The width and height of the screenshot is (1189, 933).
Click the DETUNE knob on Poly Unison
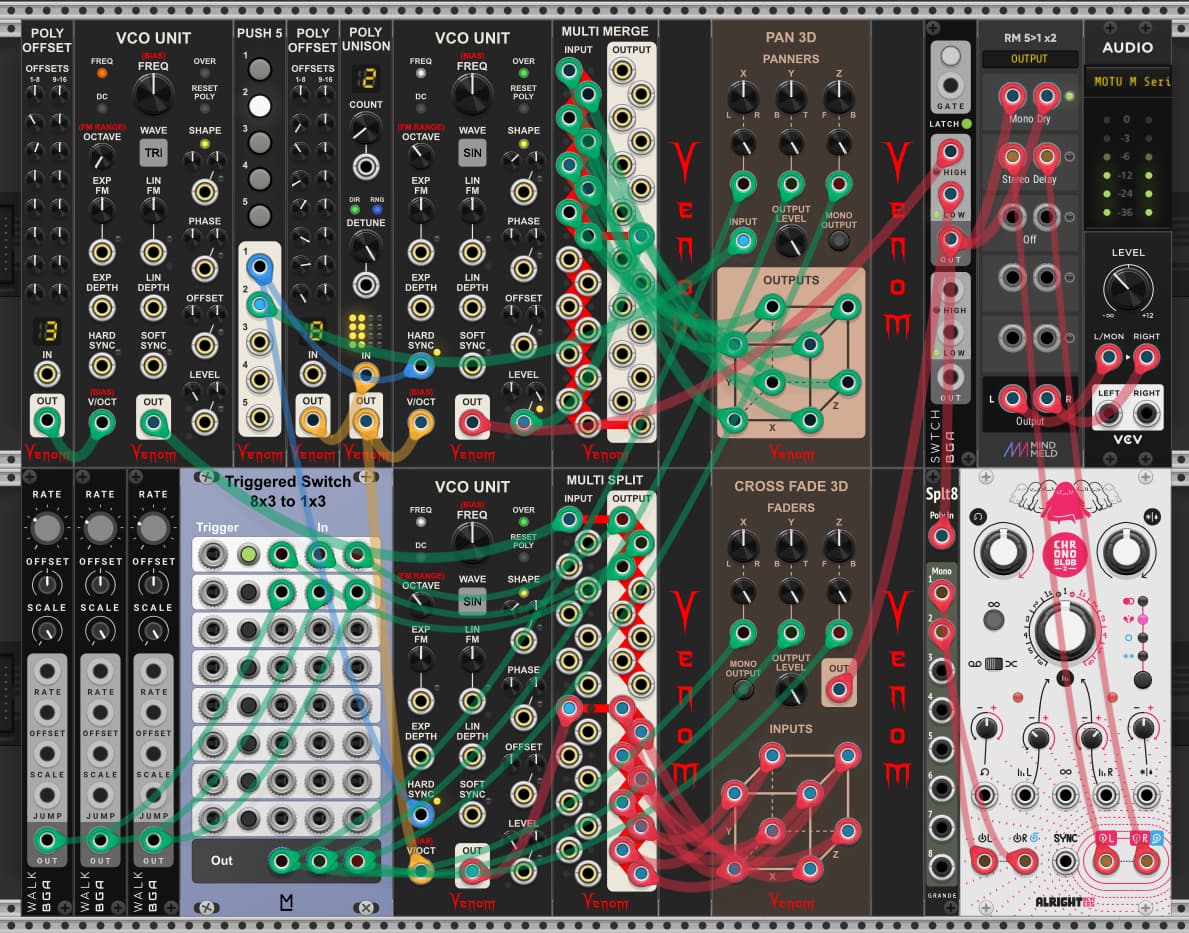tap(366, 244)
